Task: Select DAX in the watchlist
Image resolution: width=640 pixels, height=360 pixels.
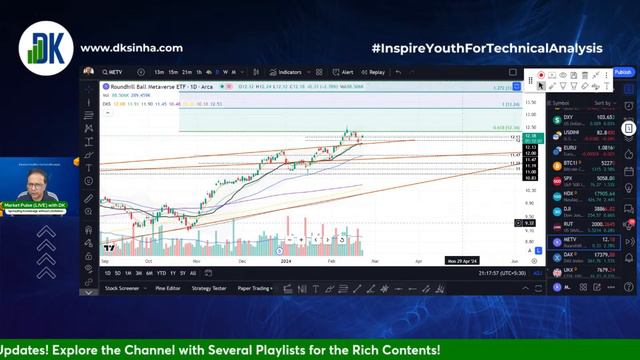Action: [x=584, y=257]
